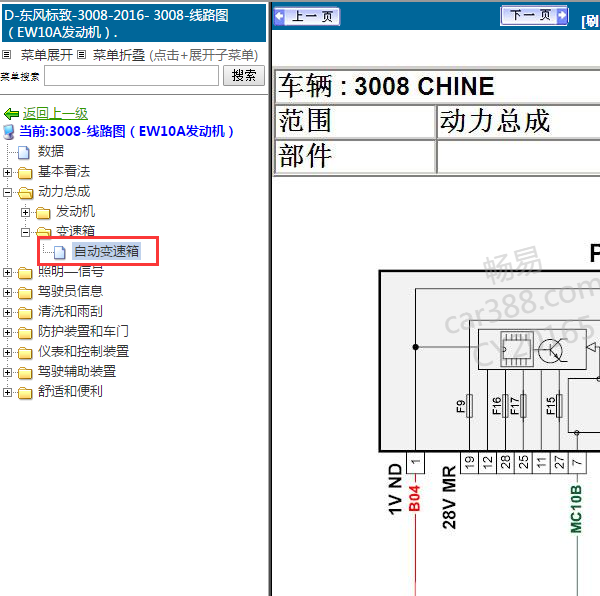Expand the 驾驶辅助装置 folder
The image size is (600, 596).
[7, 372]
